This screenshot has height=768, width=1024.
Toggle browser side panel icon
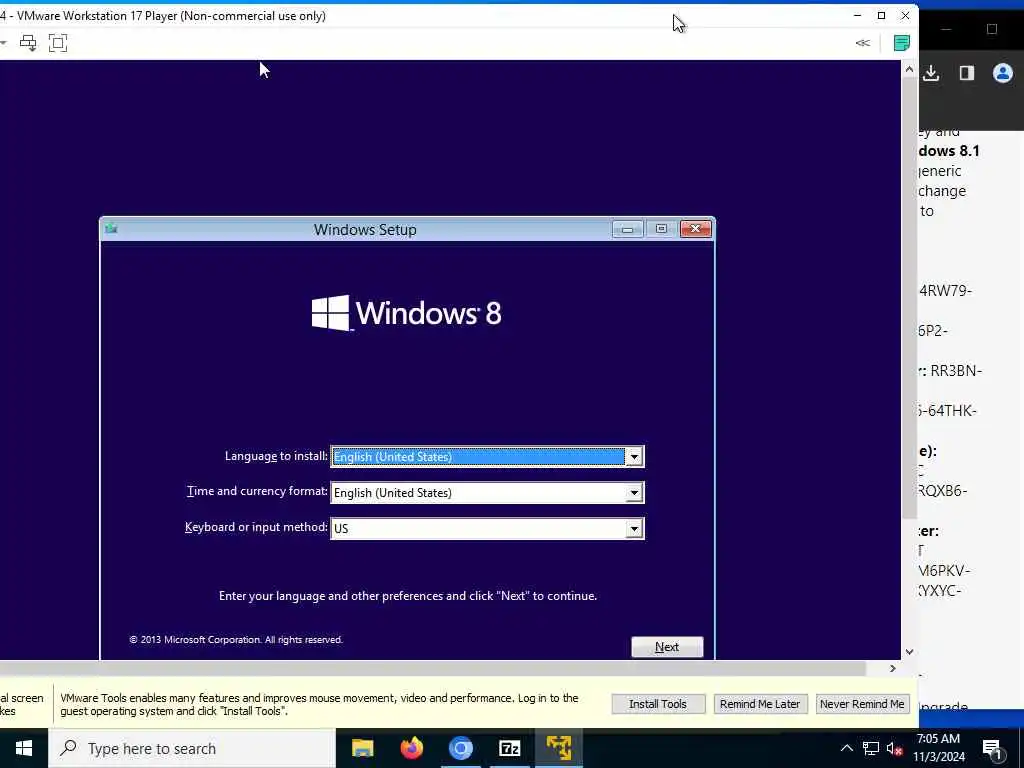(967, 73)
